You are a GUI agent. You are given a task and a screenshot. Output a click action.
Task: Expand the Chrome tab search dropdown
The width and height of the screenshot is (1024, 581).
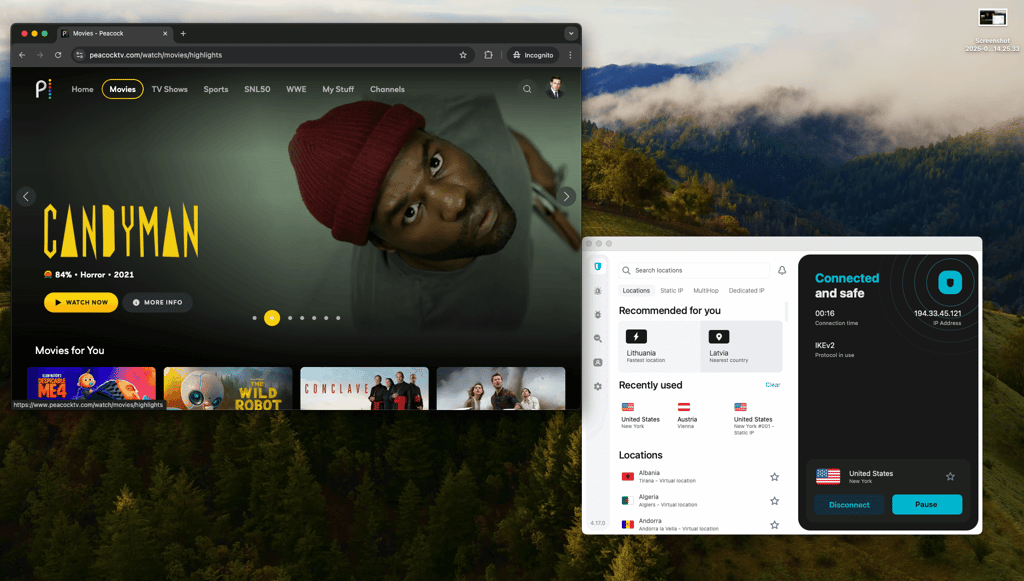click(x=571, y=33)
